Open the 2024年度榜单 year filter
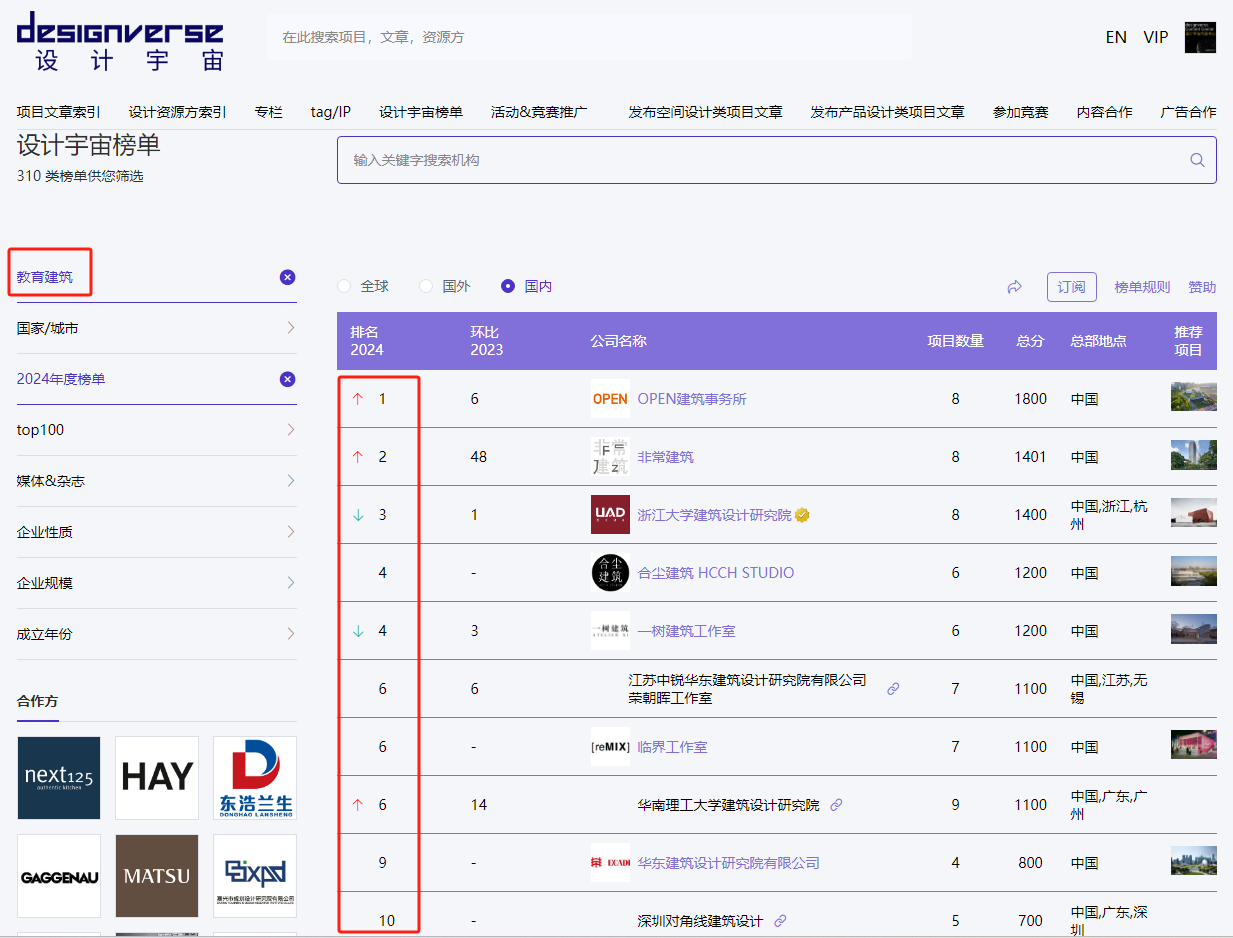This screenshot has height=938, width=1233. [x=61, y=379]
